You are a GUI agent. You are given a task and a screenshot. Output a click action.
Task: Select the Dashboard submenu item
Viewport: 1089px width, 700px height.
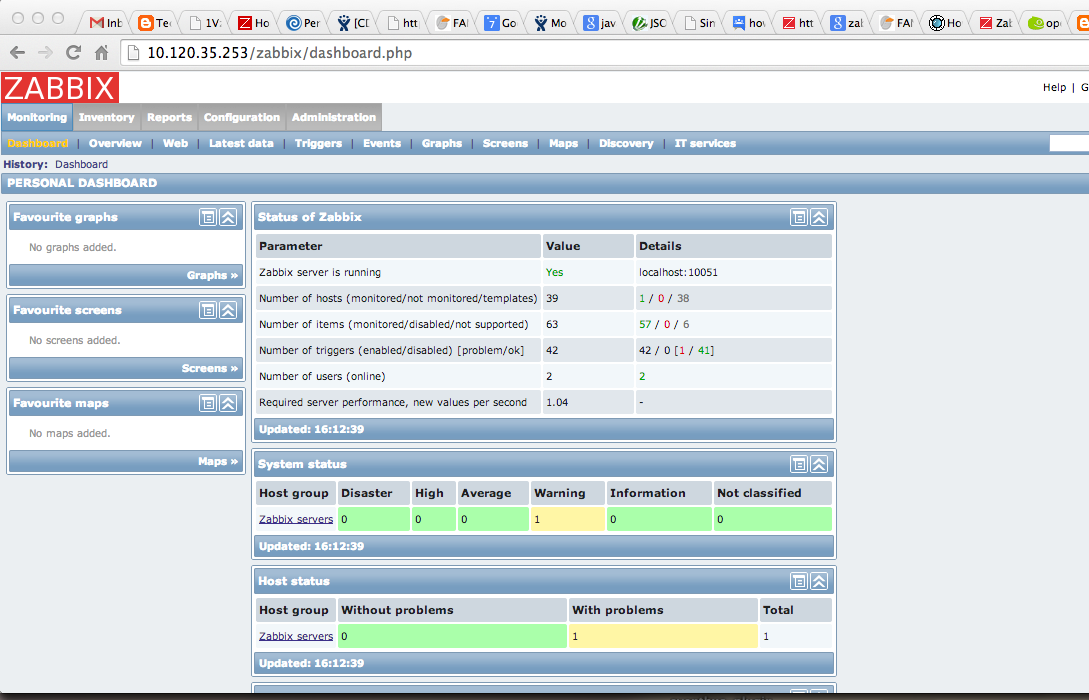(x=38, y=144)
